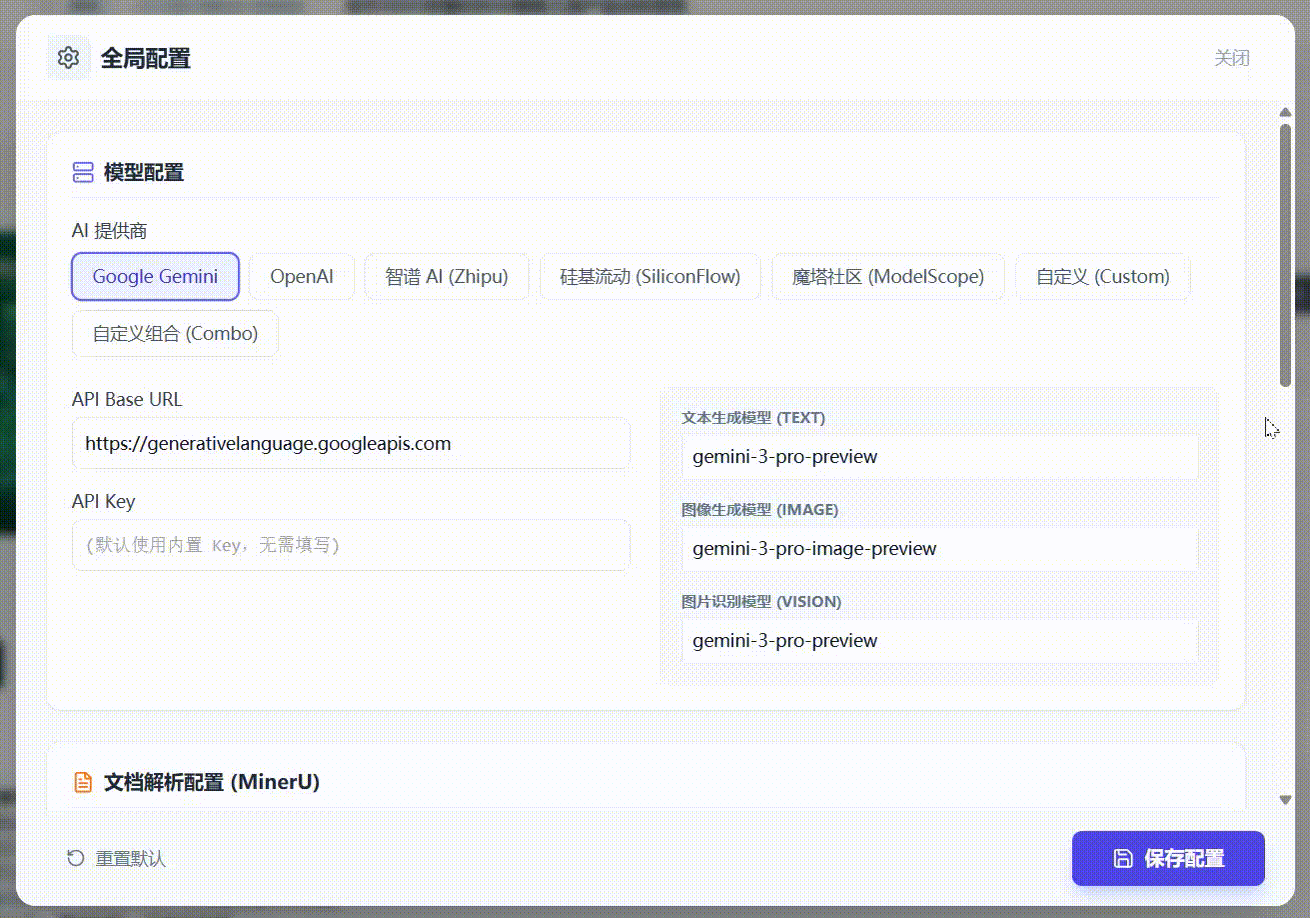Click the document icon next to 文档解析配置
1310x918 pixels.
(x=83, y=782)
